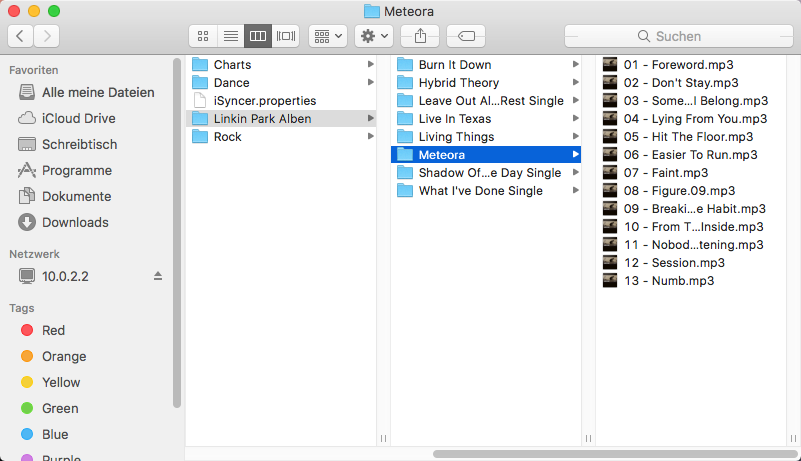Screen dimensions: 801x461
Task: Click the horizontal scrollbar at the bottom
Action: click(x=615, y=454)
